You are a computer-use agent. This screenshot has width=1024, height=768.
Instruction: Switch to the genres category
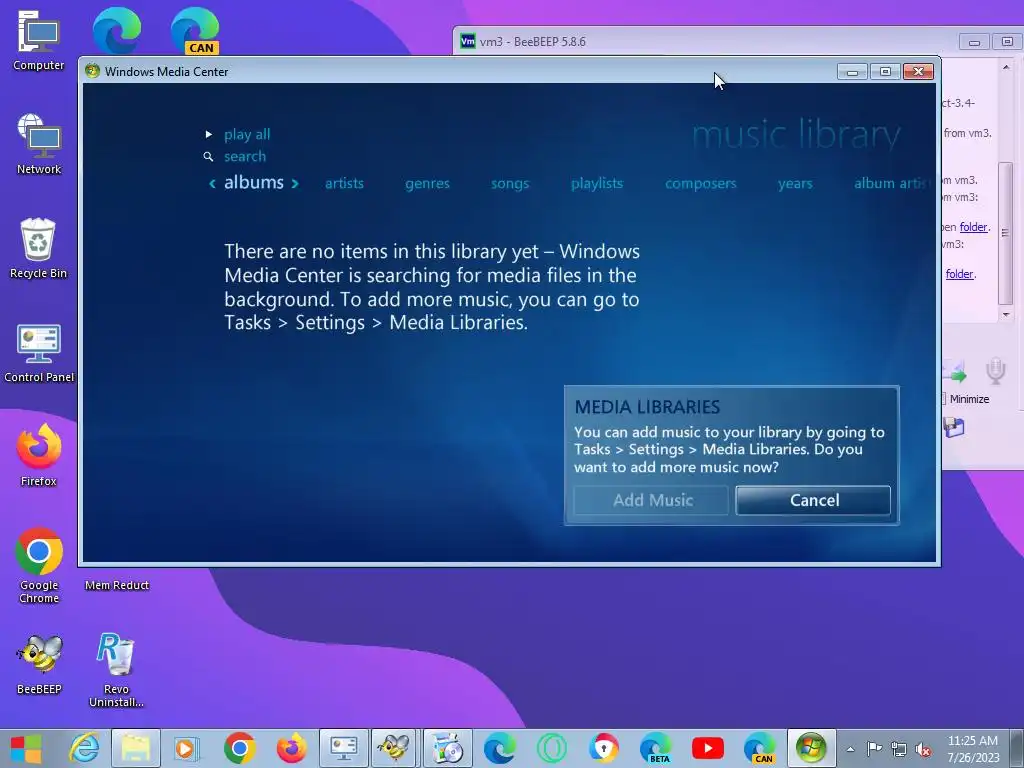[427, 184]
